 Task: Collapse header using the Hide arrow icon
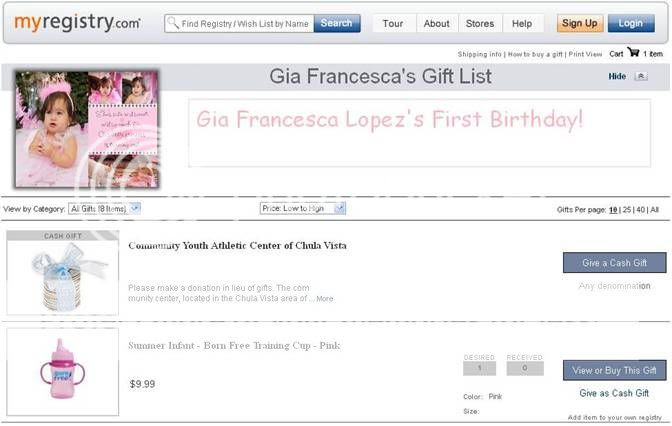(641, 76)
